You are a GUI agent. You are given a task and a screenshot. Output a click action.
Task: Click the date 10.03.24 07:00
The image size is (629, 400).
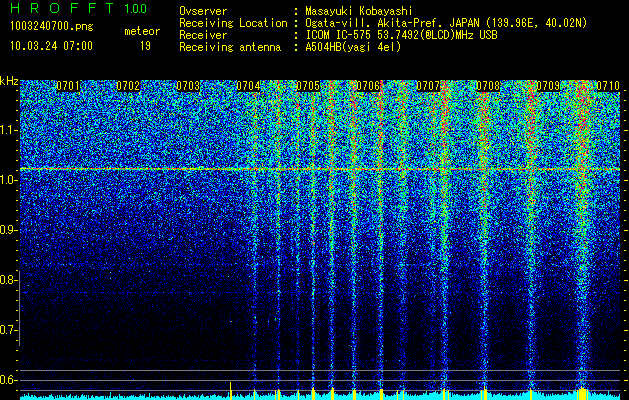pyautogui.click(x=51, y=45)
